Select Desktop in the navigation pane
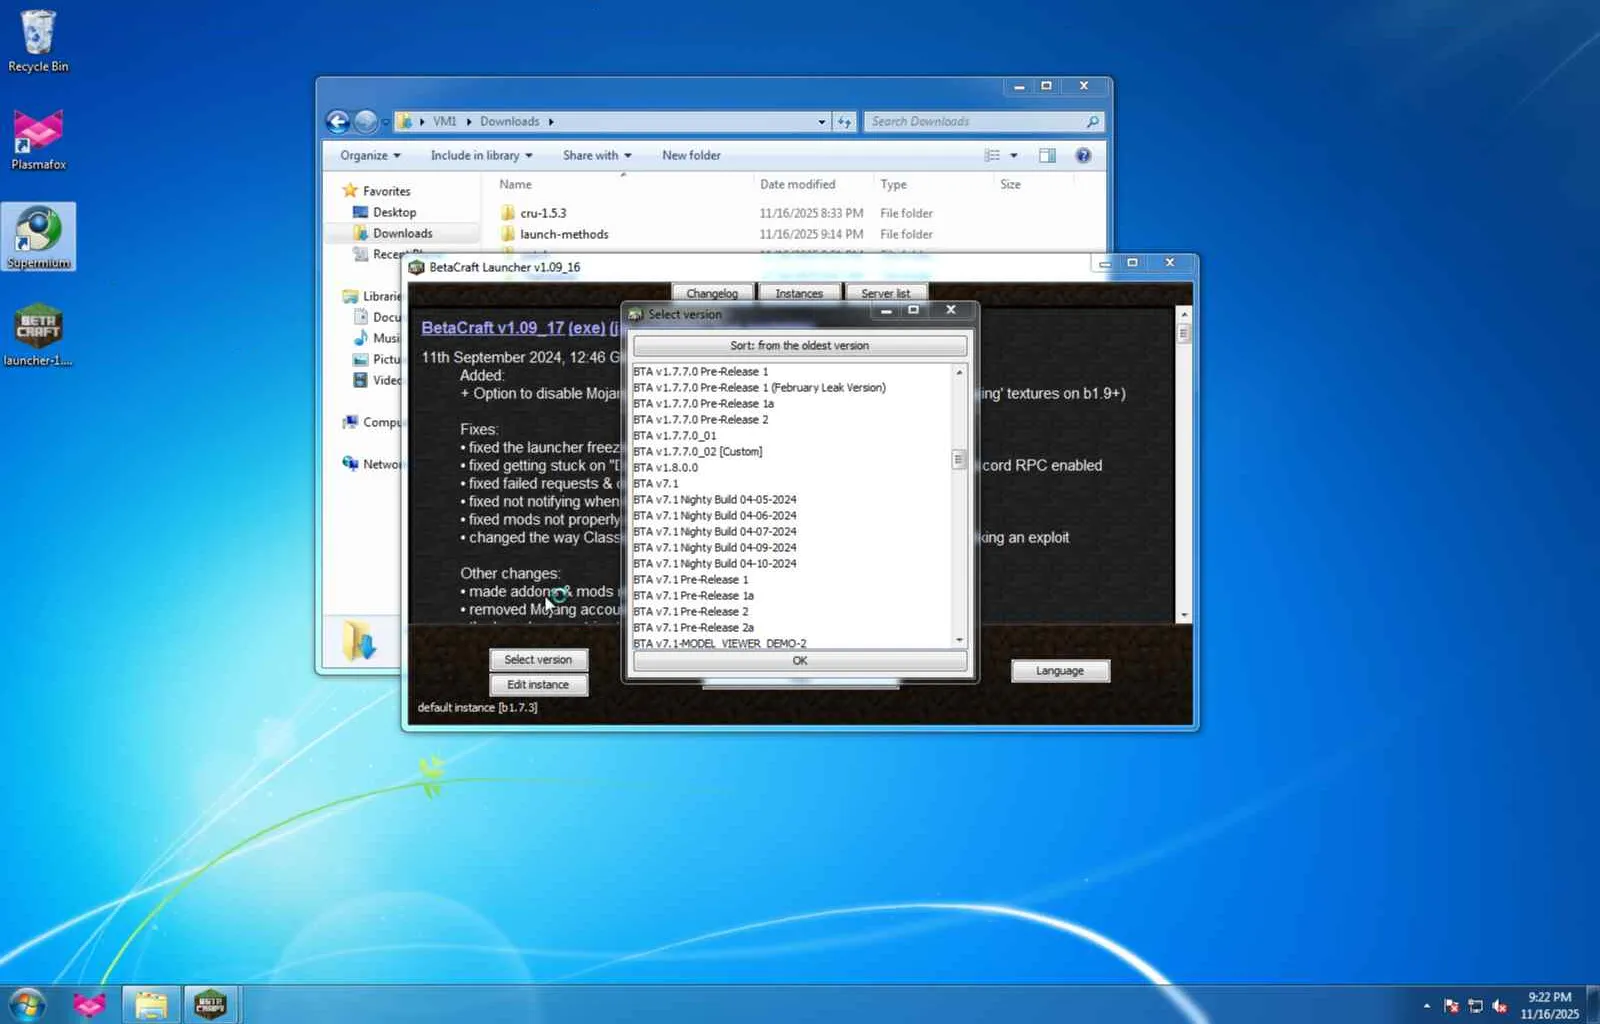1600x1024 pixels. pos(394,212)
